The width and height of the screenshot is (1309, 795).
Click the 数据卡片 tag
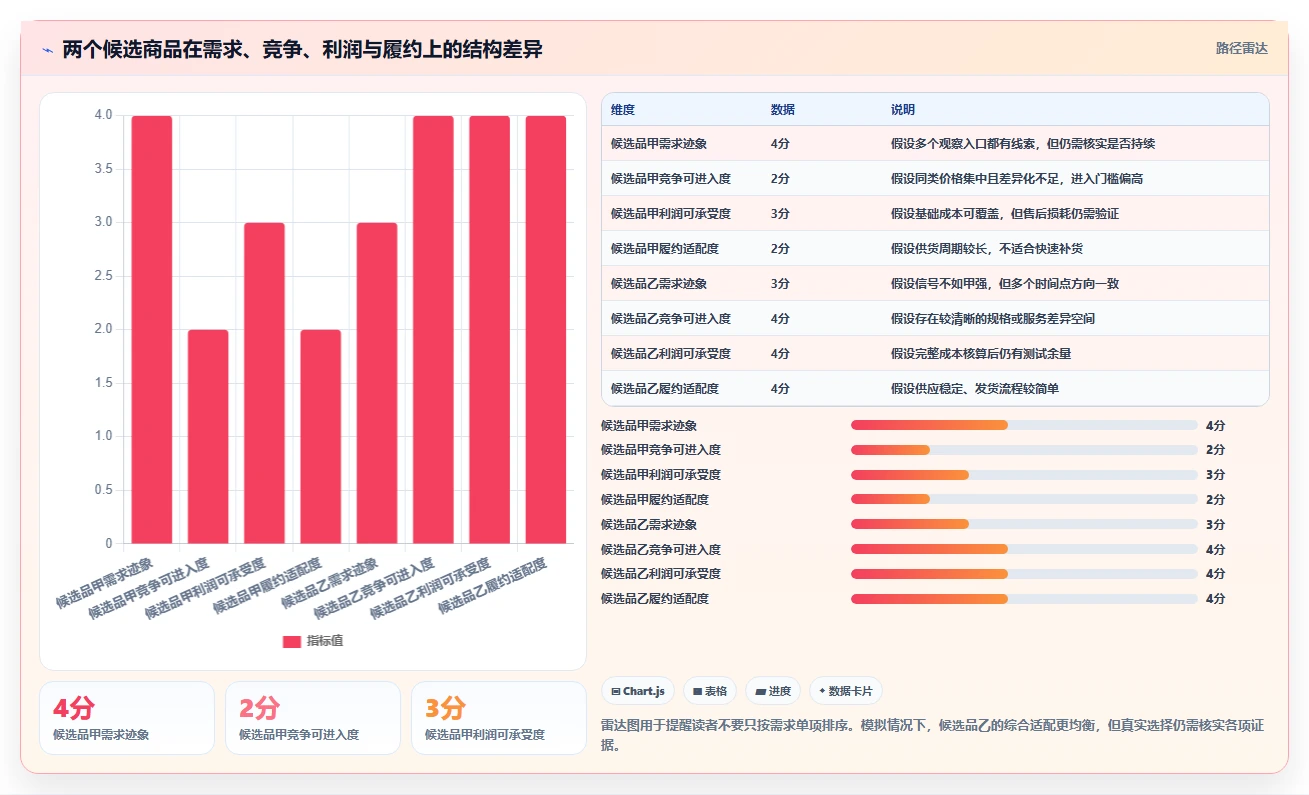point(846,691)
